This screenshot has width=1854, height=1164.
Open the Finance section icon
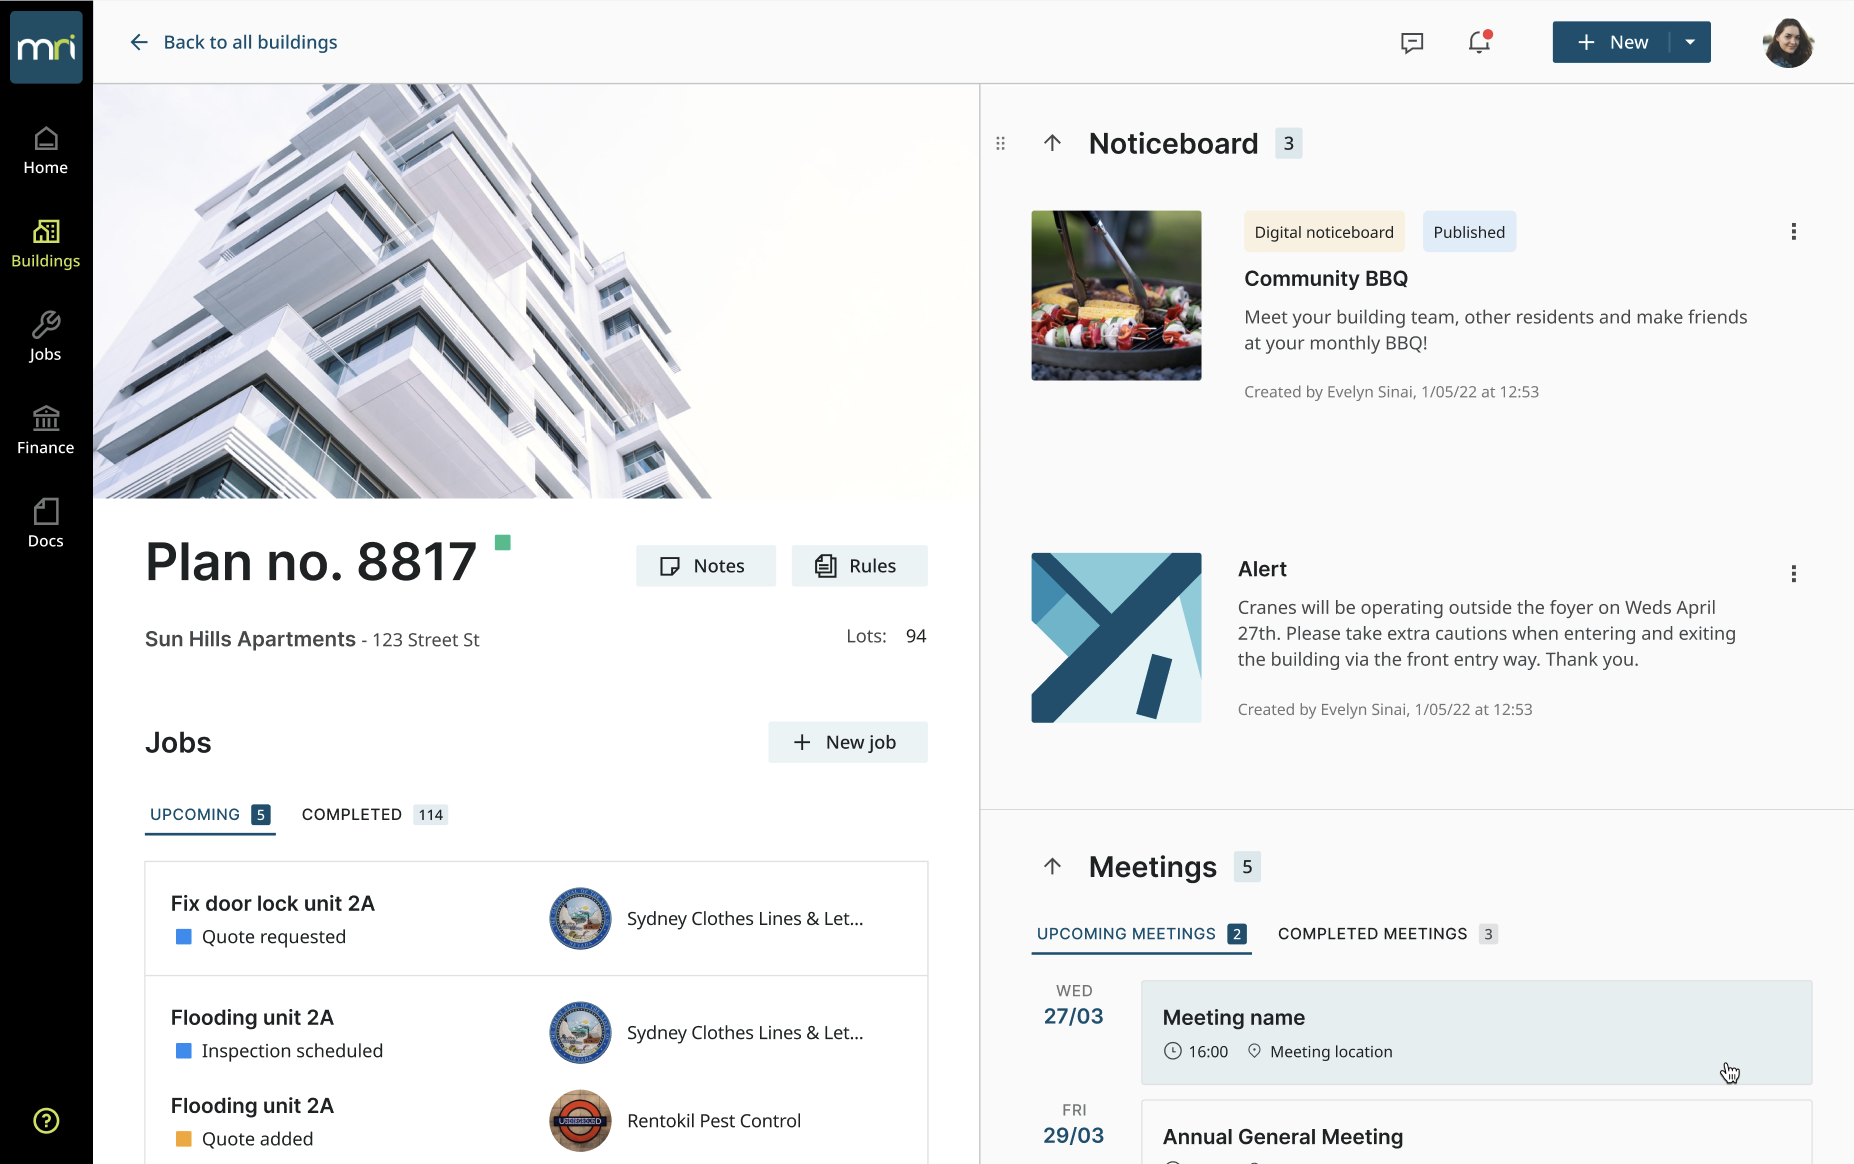(x=46, y=418)
